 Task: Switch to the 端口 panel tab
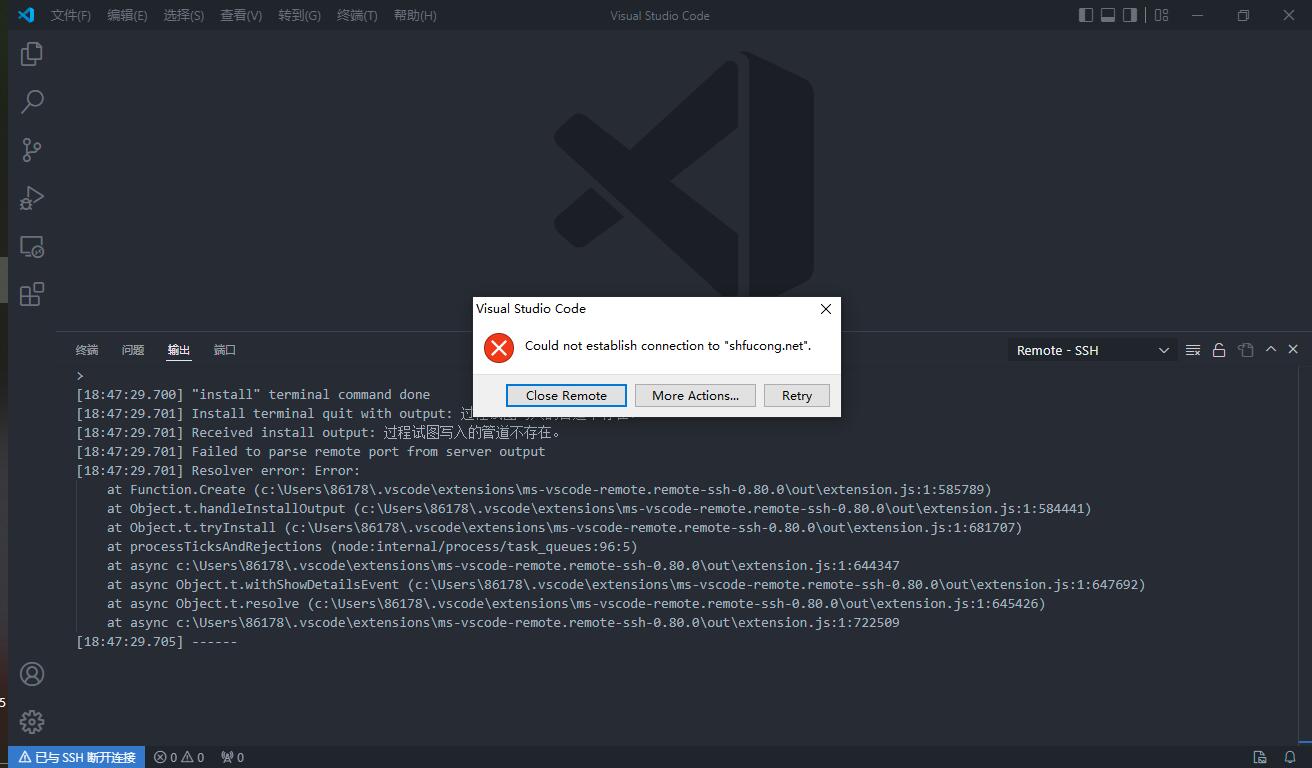point(225,350)
